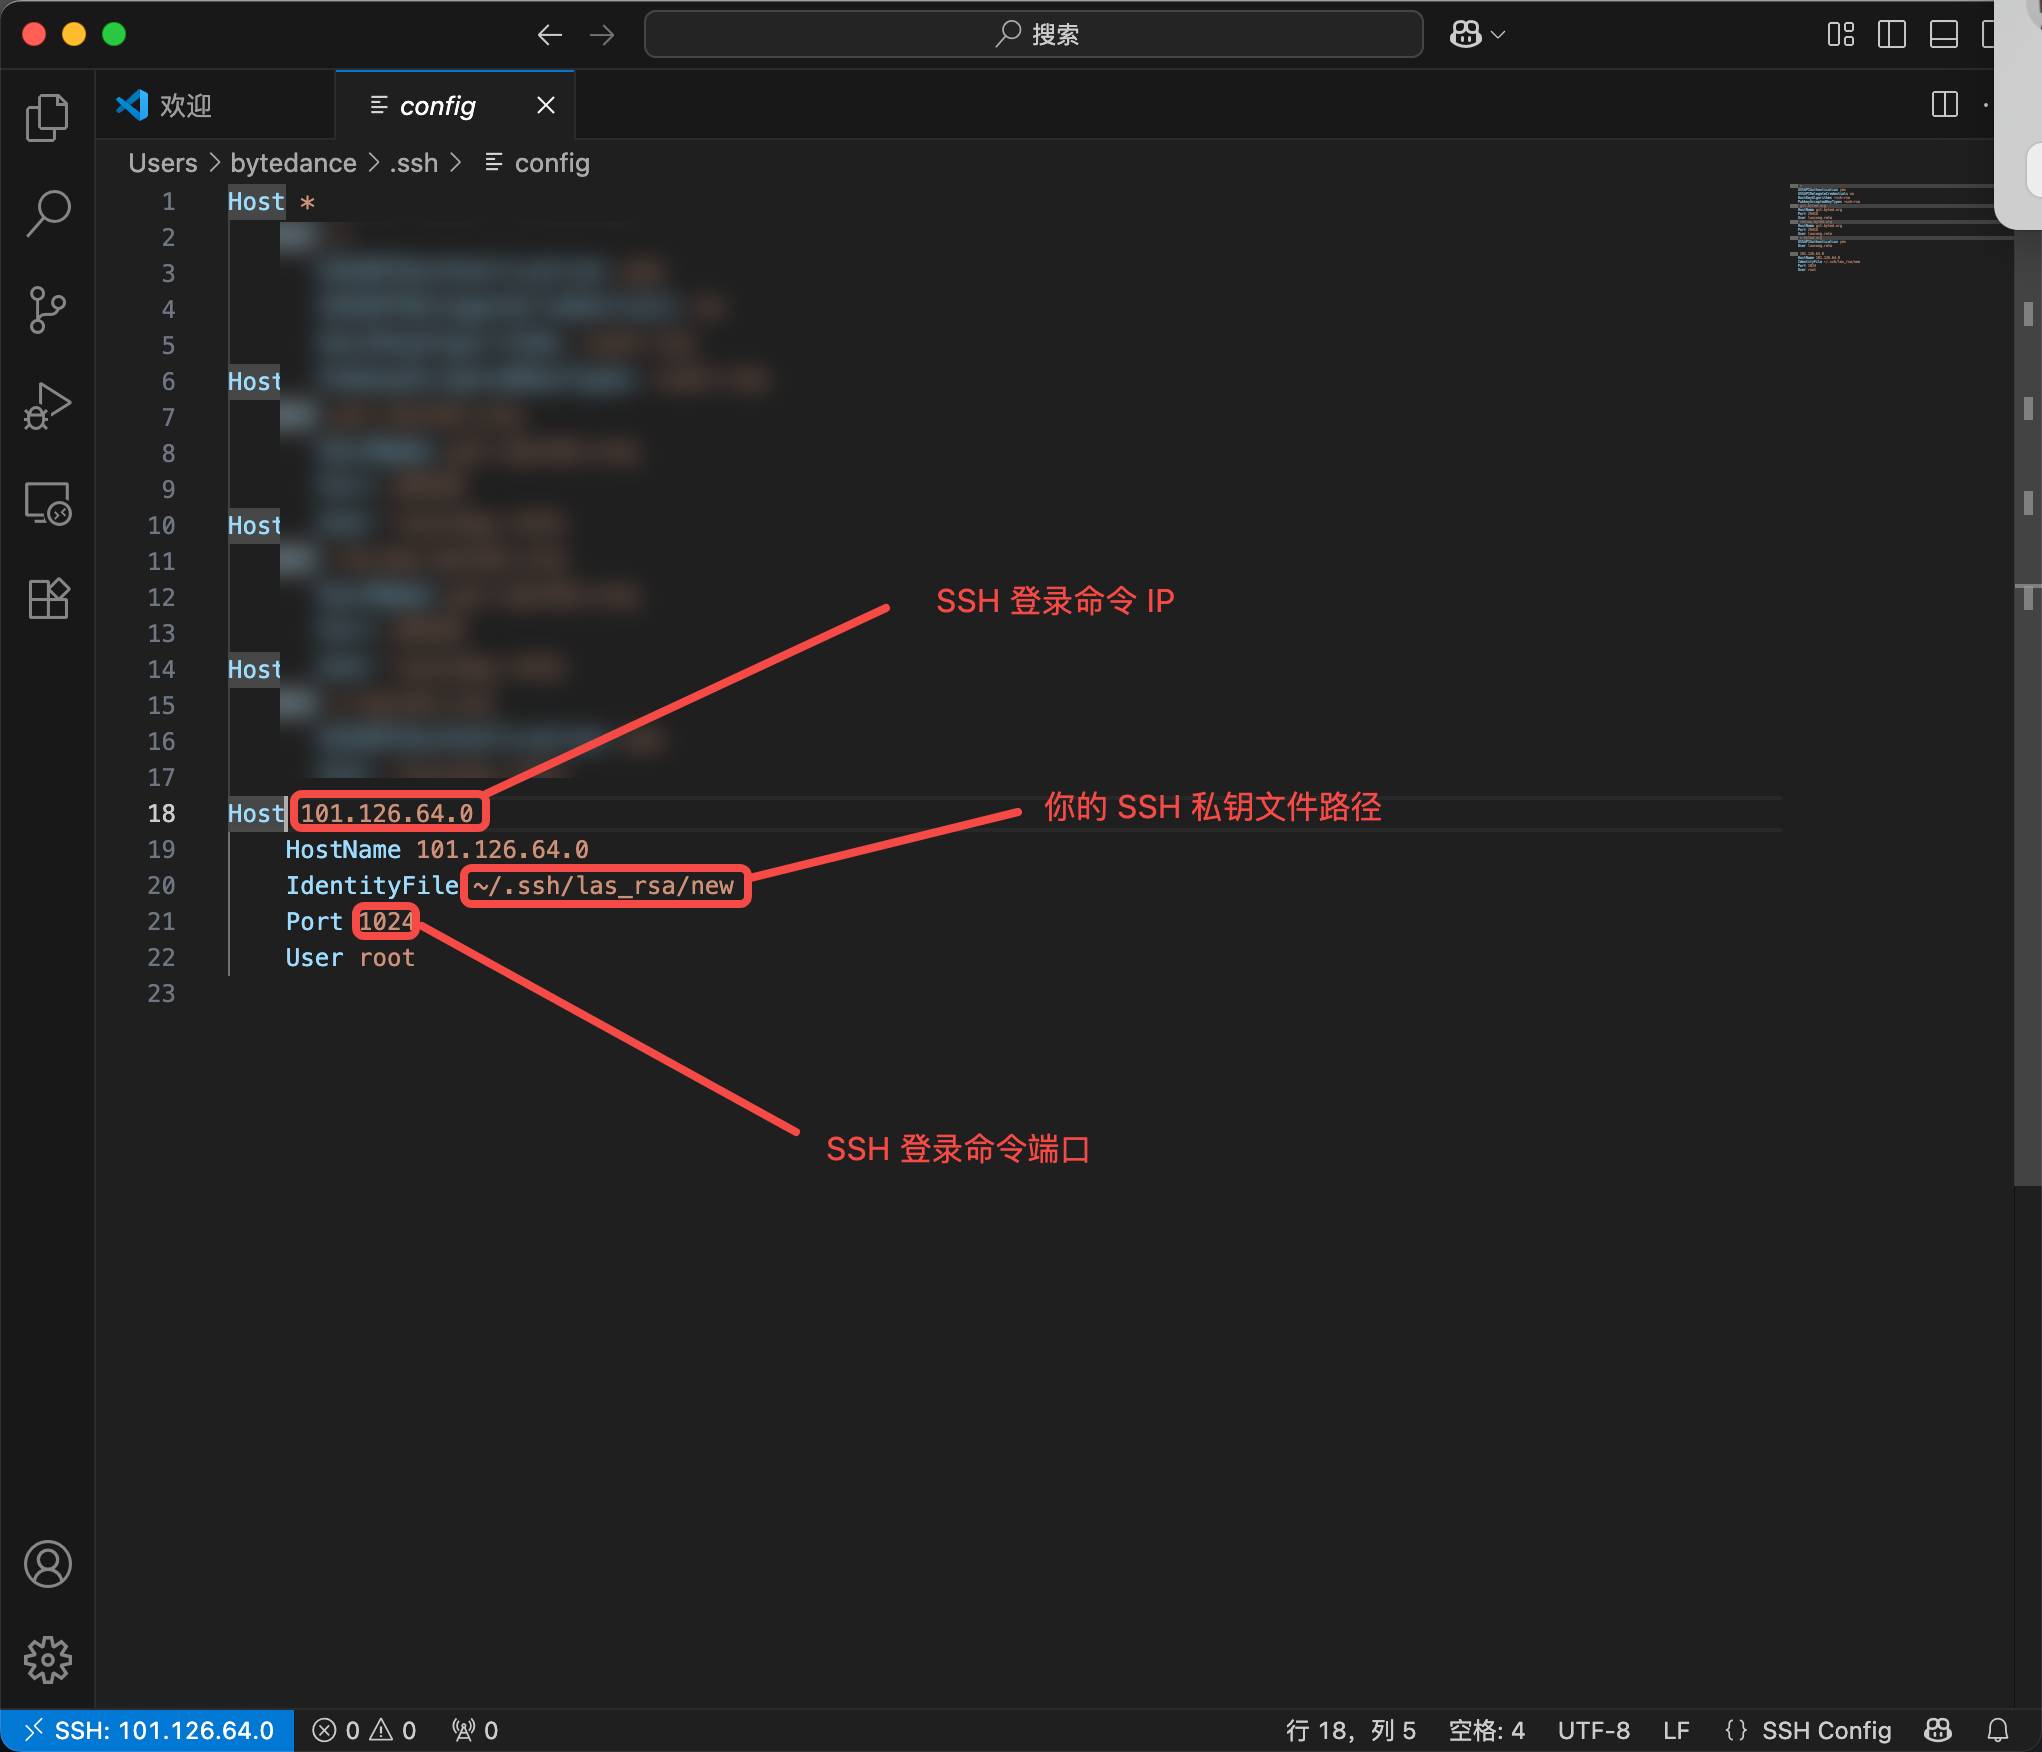
Task: Click the 搜索 command center search box
Action: (1034, 35)
